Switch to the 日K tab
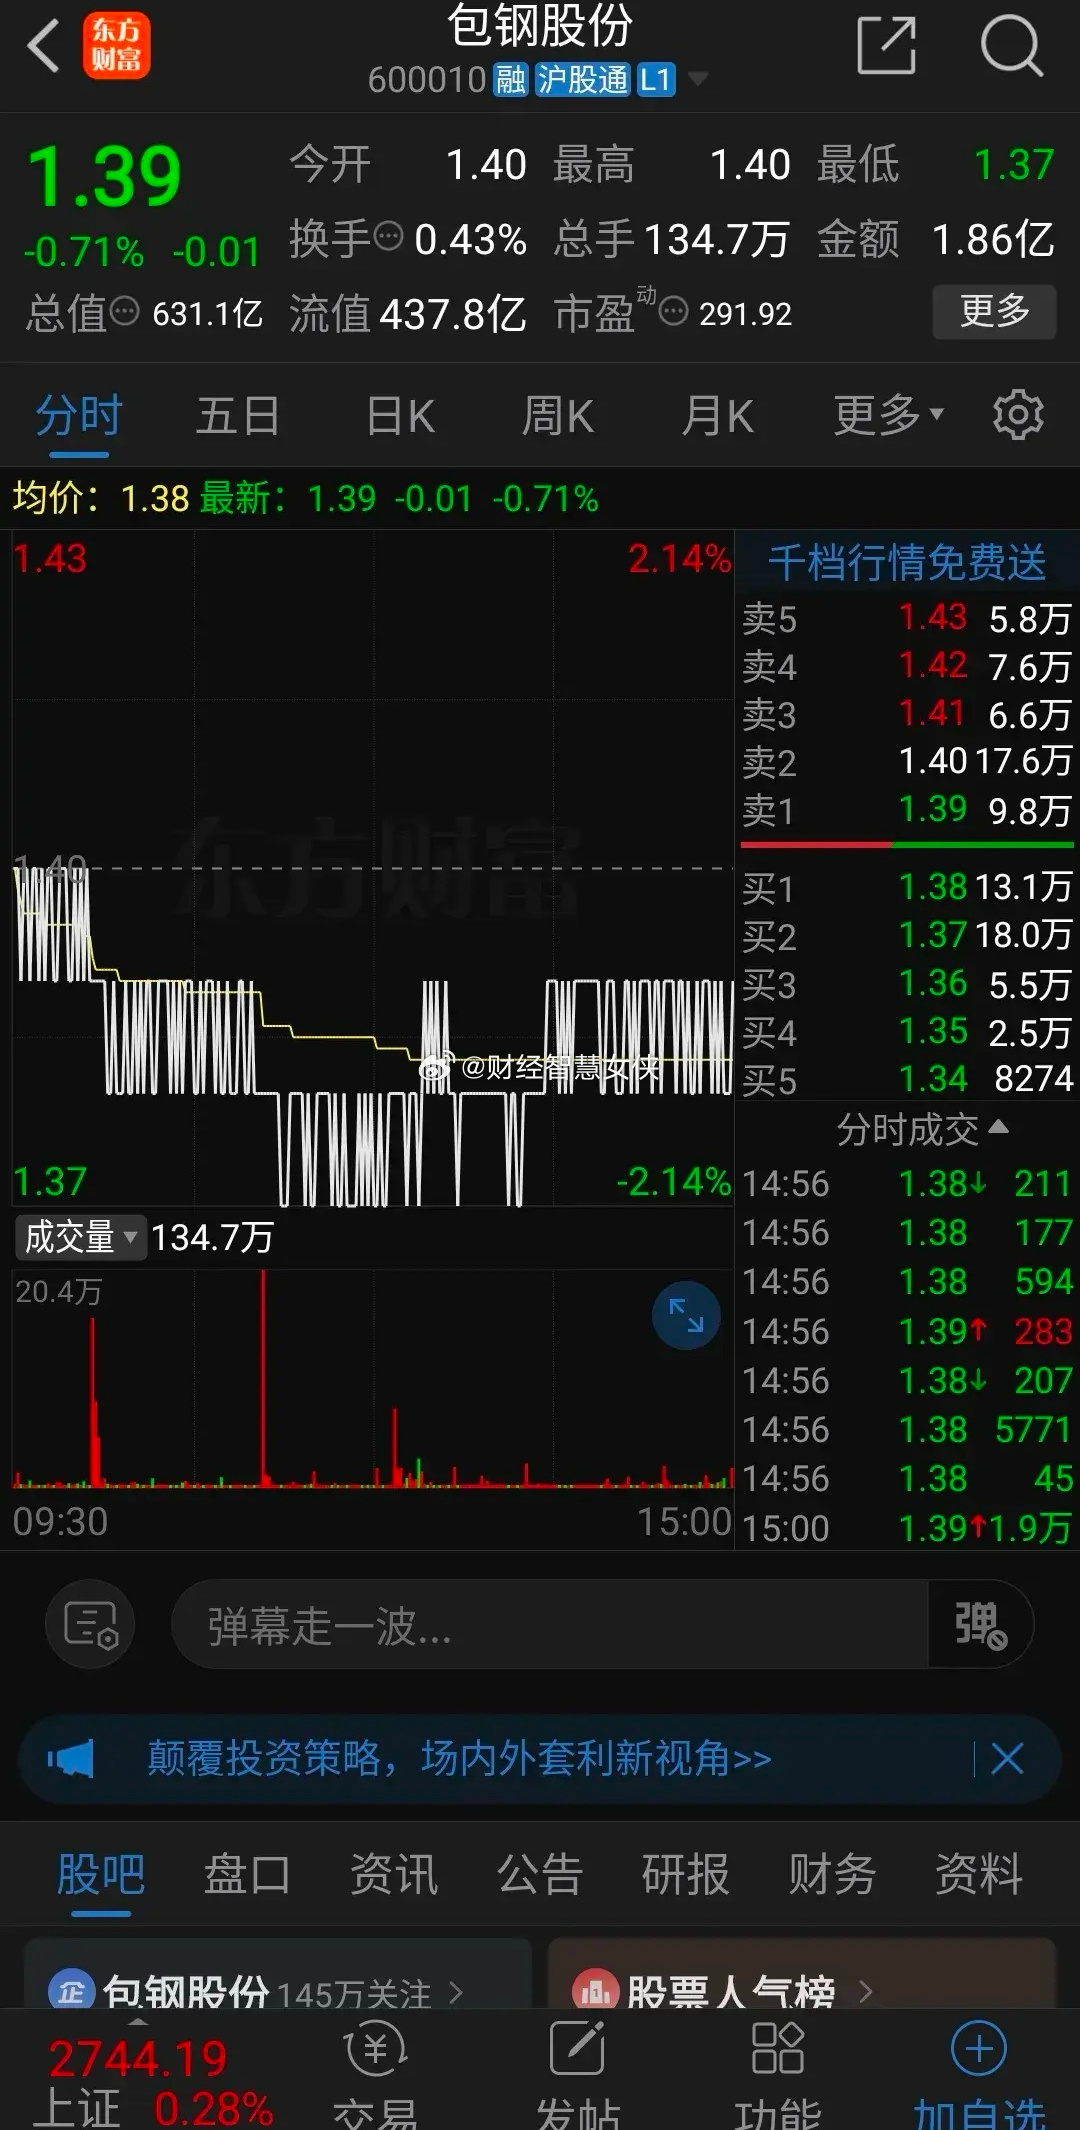This screenshot has width=1080, height=2130. (x=400, y=415)
